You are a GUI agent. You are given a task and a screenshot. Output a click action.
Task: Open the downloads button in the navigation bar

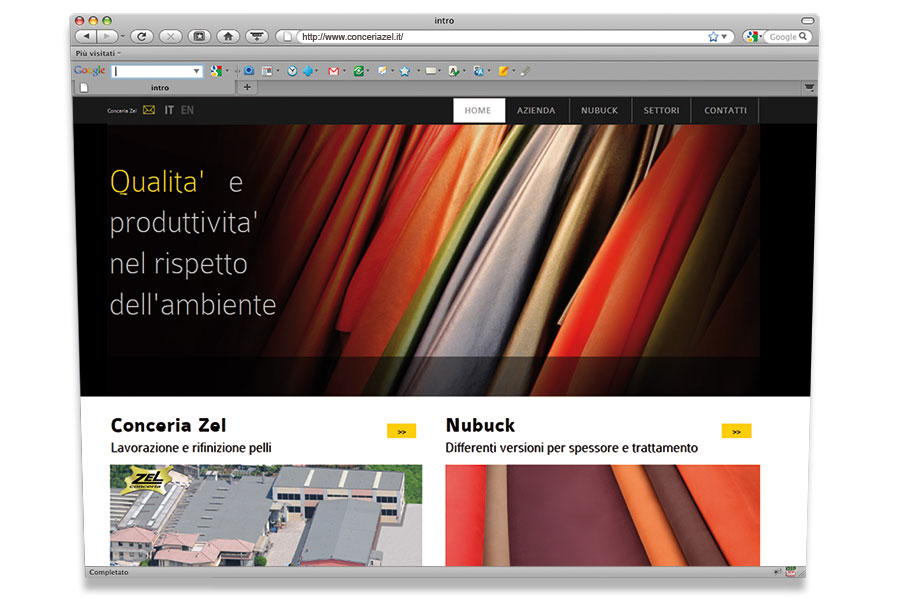pos(257,37)
